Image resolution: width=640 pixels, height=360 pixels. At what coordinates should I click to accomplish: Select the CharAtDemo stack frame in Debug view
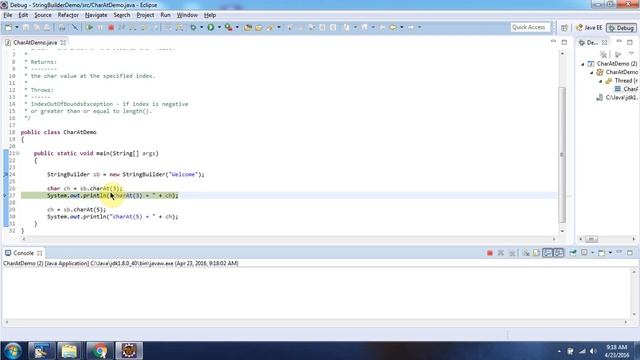[x=626, y=89]
